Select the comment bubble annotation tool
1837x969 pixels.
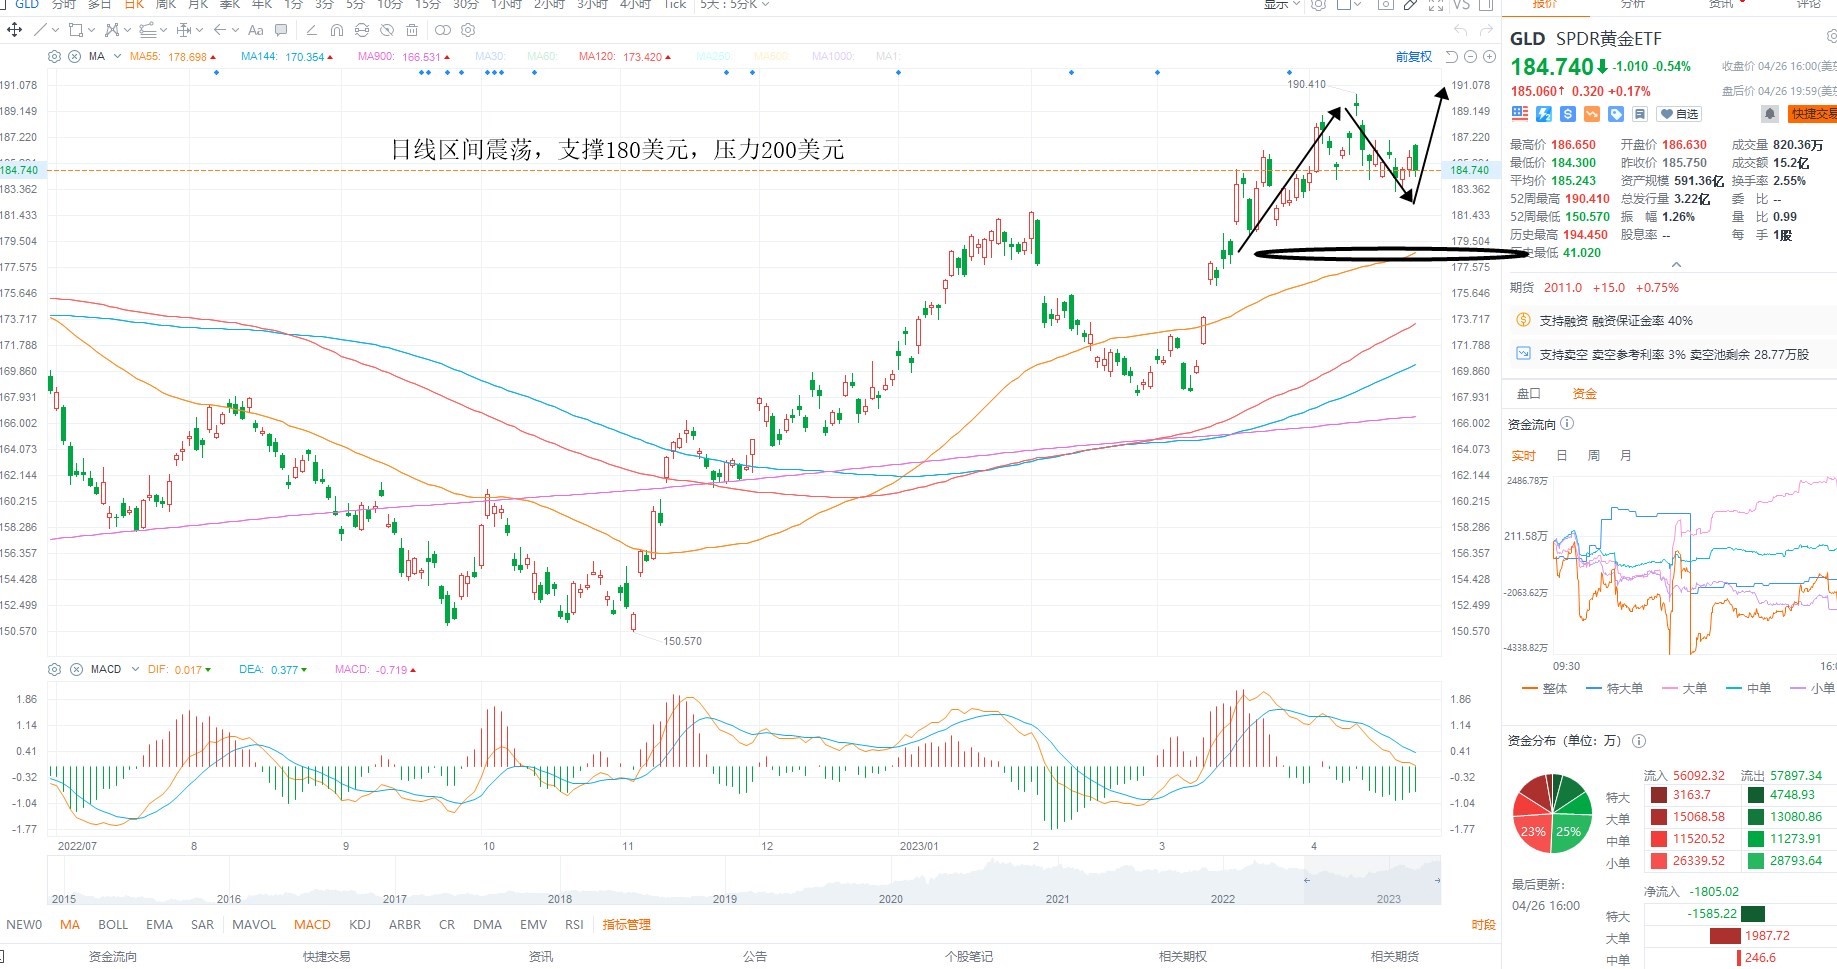tap(281, 30)
